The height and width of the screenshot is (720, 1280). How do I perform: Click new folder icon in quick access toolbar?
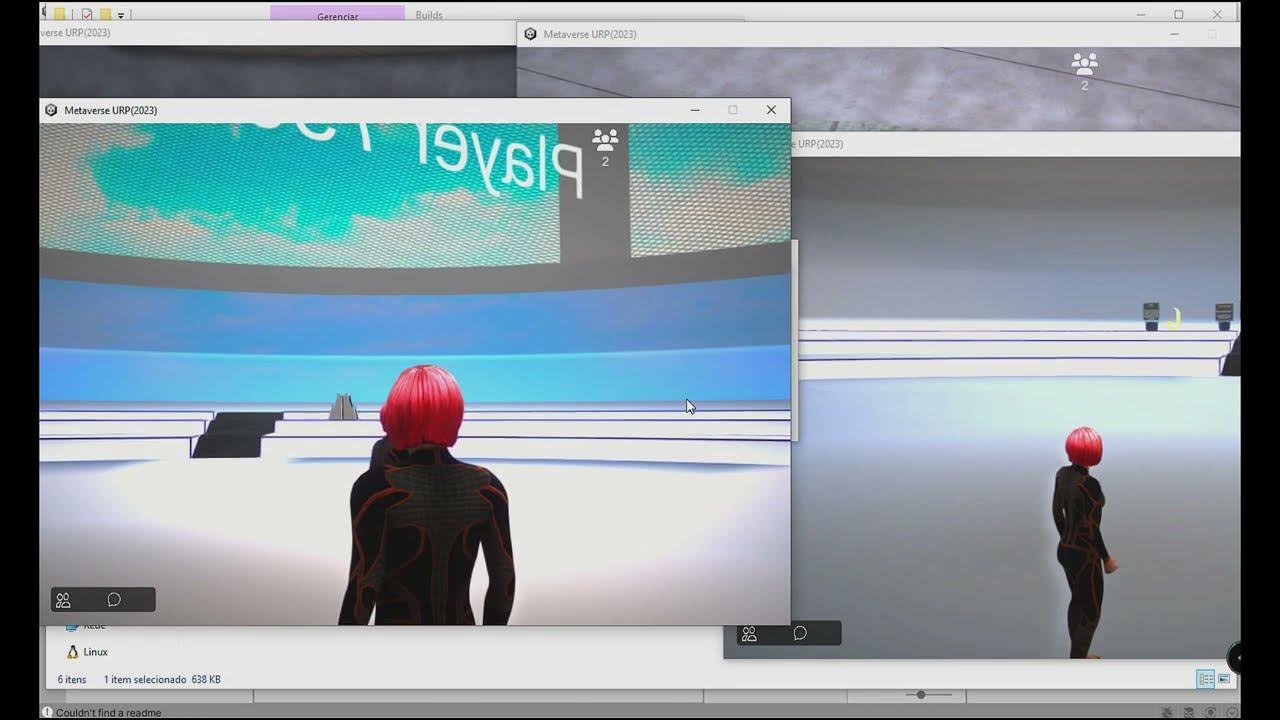tap(105, 15)
